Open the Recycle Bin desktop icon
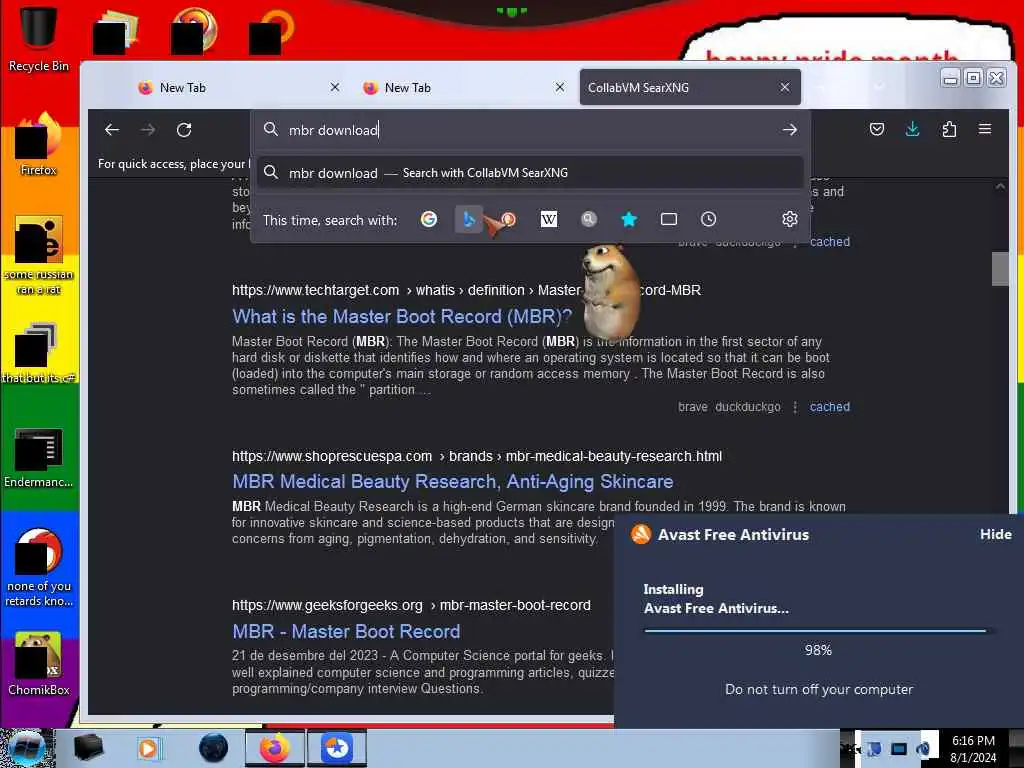The width and height of the screenshot is (1024, 768). pos(38,38)
